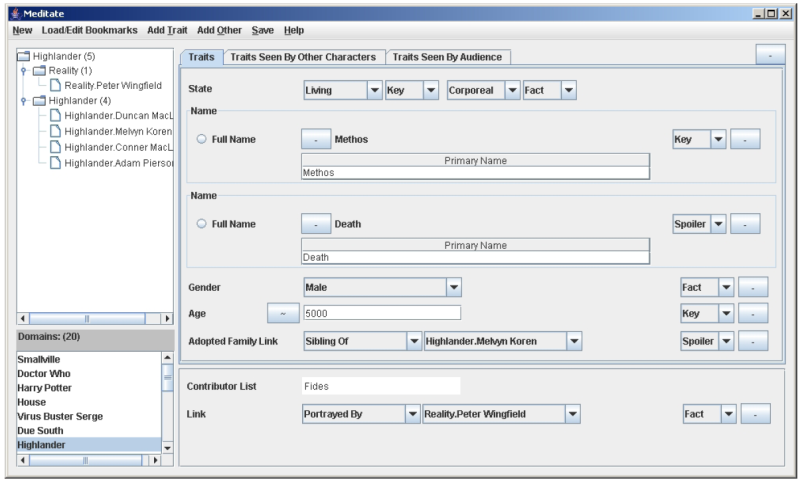Collapse the Highlander (4) tree folder
This screenshot has width=800, height=480.
[x=23, y=101]
